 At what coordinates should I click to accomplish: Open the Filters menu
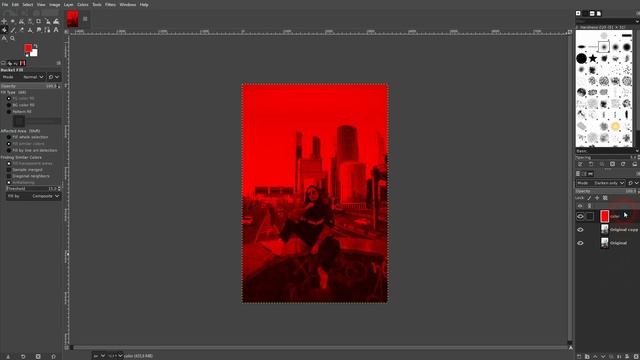point(110,4)
